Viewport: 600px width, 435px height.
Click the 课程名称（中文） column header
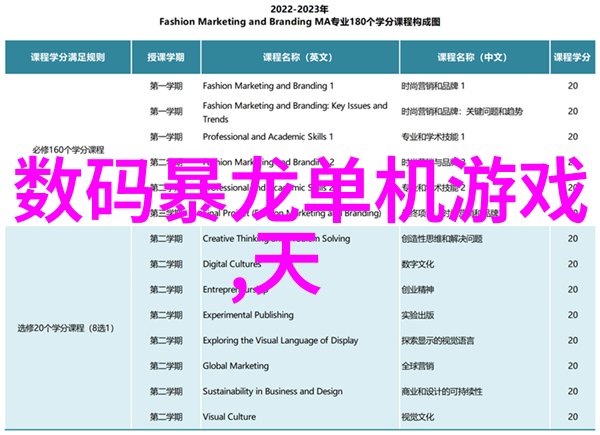click(x=474, y=57)
